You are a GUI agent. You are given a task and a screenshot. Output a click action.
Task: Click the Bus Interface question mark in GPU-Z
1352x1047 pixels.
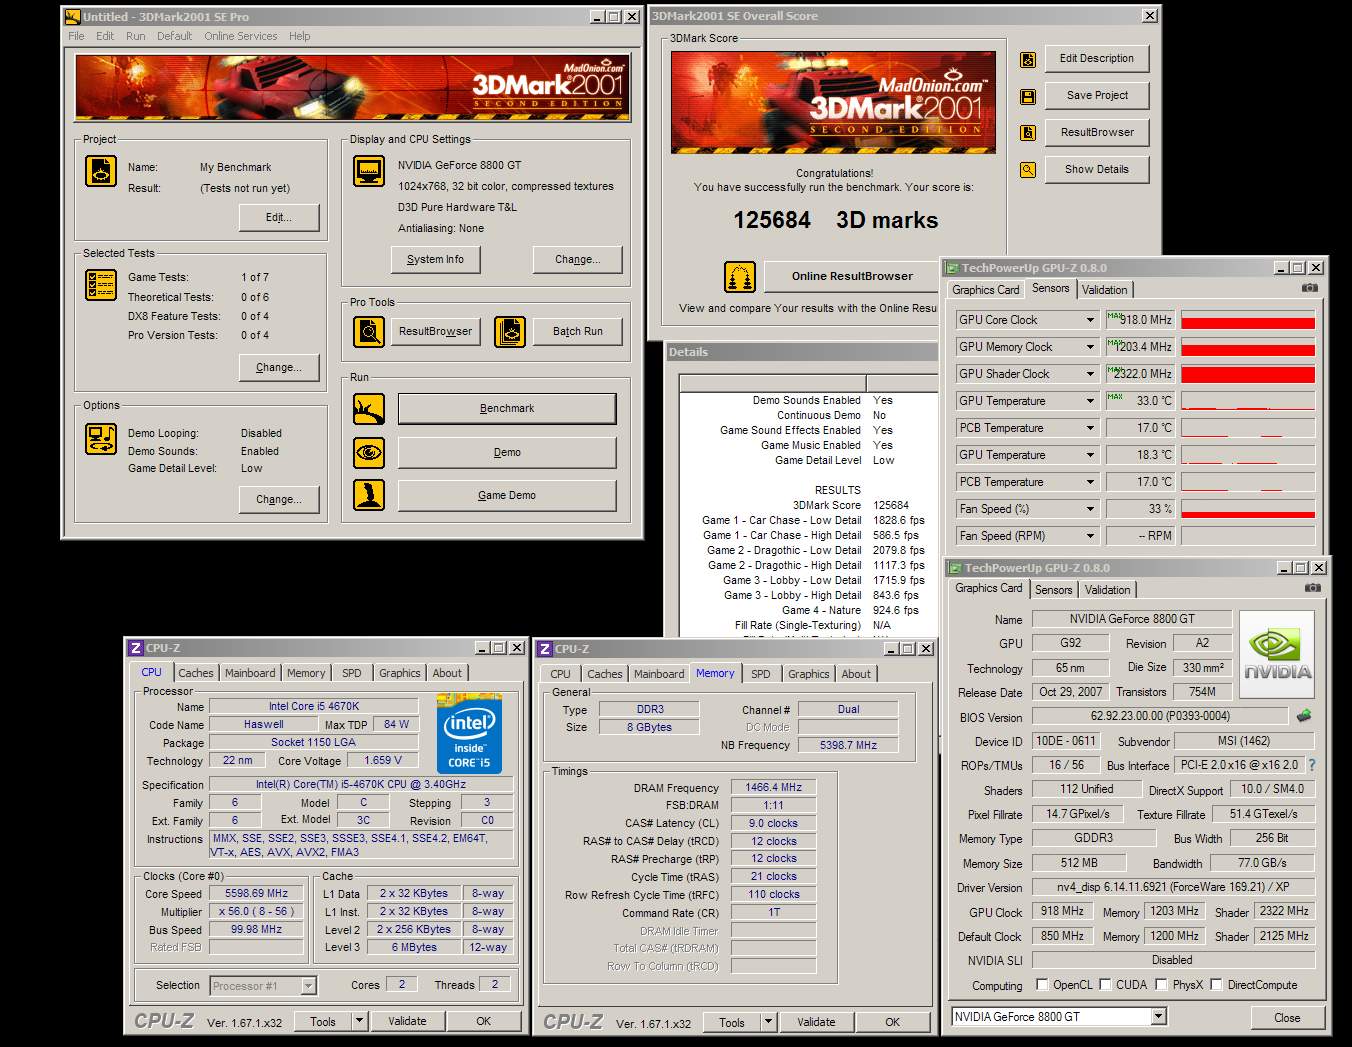pos(1311,765)
